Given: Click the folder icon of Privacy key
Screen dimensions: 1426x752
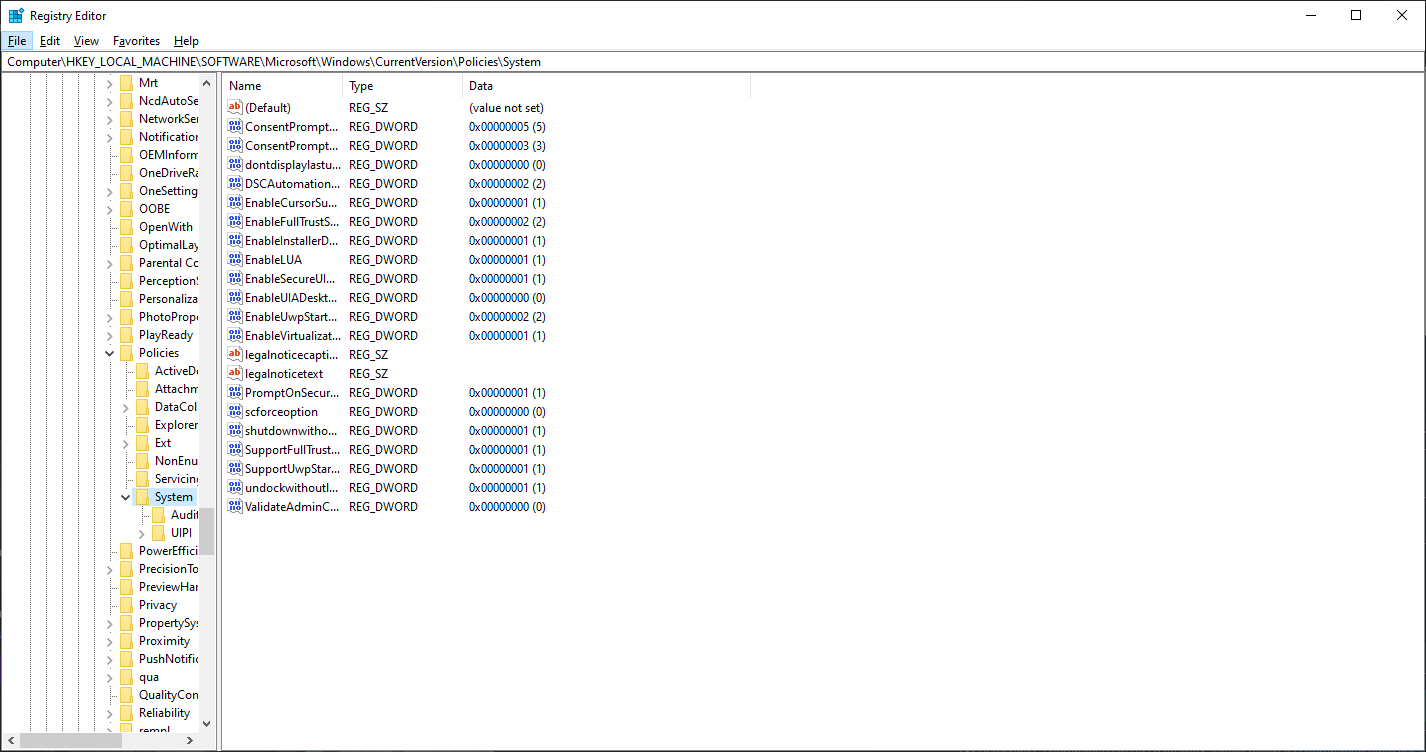Looking at the screenshot, I should (126, 605).
